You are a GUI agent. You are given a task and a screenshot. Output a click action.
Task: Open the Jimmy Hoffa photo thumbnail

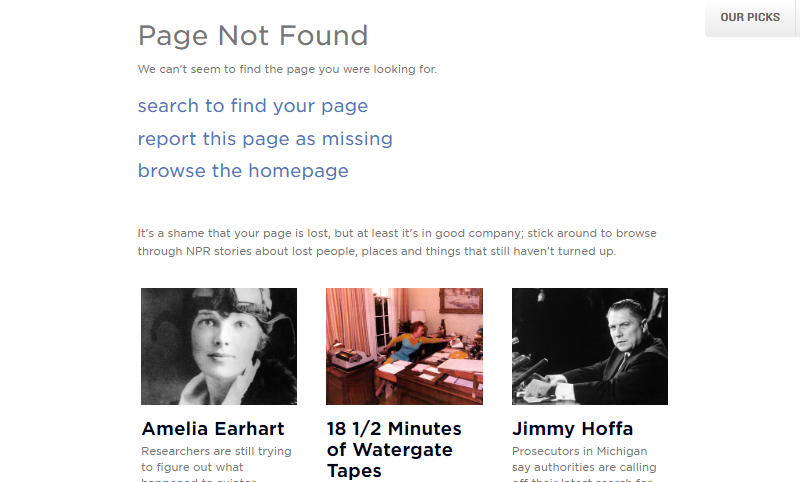[x=590, y=346]
